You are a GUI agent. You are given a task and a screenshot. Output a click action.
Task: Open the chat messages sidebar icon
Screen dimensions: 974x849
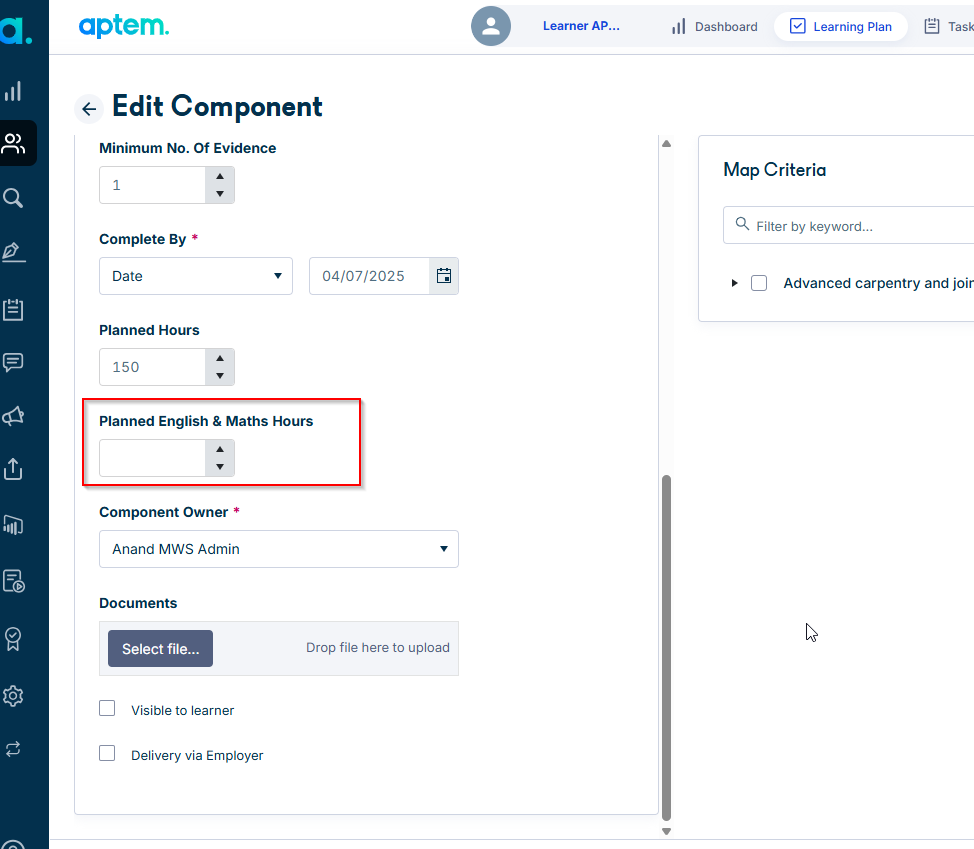pos(13,362)
